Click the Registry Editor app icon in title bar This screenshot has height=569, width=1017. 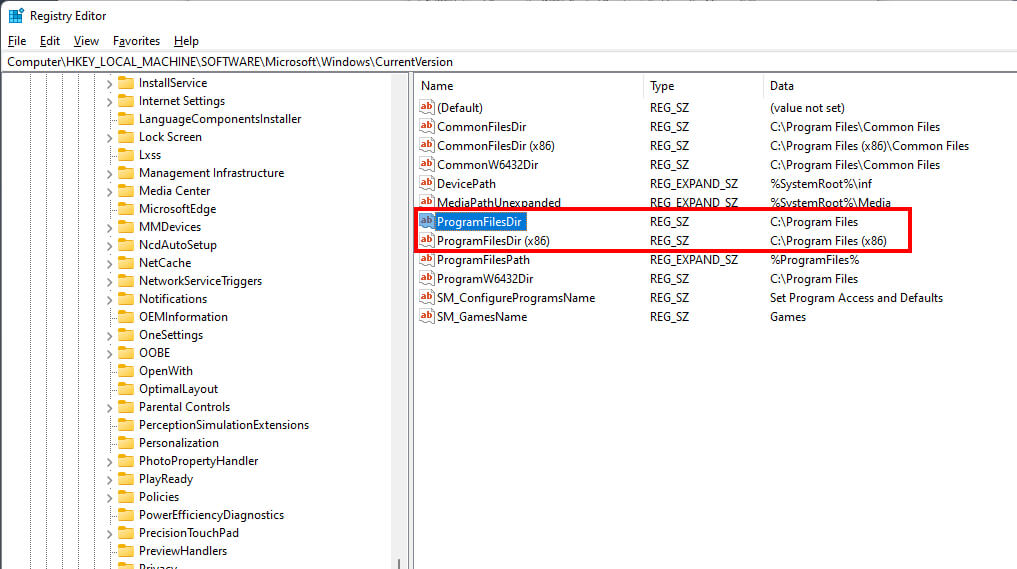coord(16,16)
